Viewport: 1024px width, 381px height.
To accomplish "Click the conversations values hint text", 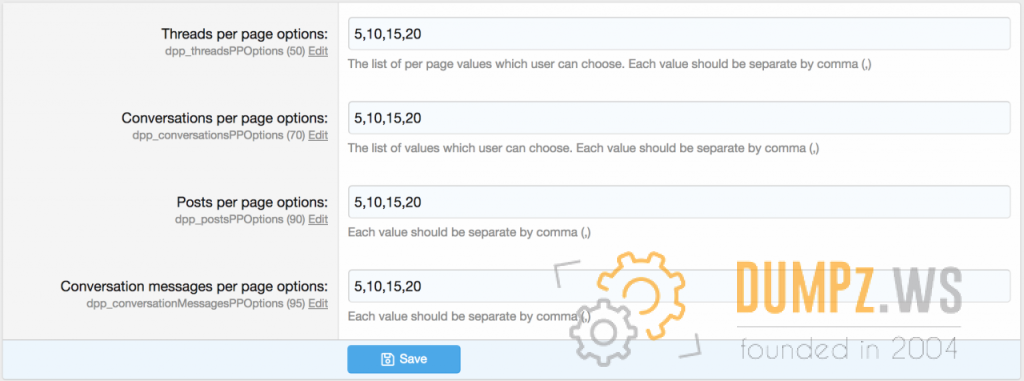I will coord(583,148).
